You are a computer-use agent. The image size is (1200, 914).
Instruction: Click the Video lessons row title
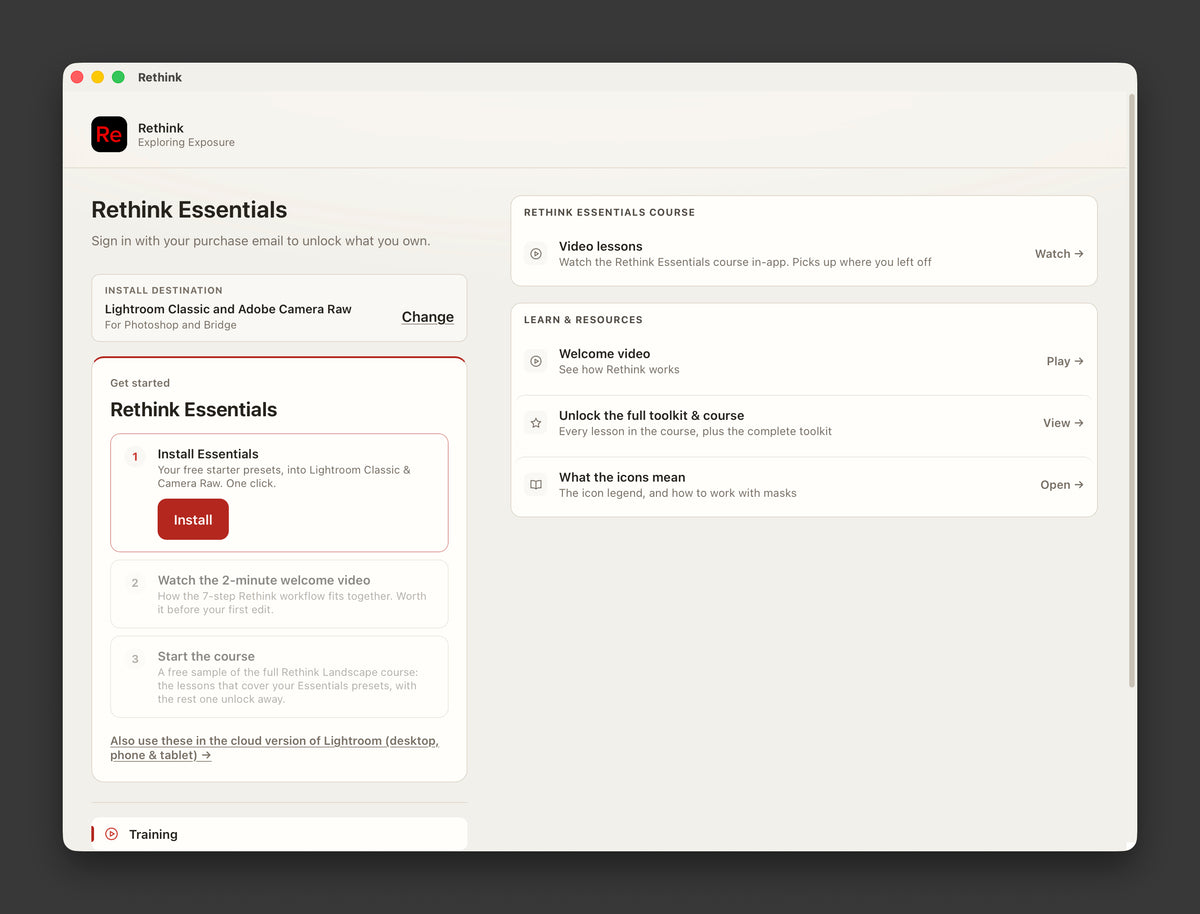click(x=600, y=246)
